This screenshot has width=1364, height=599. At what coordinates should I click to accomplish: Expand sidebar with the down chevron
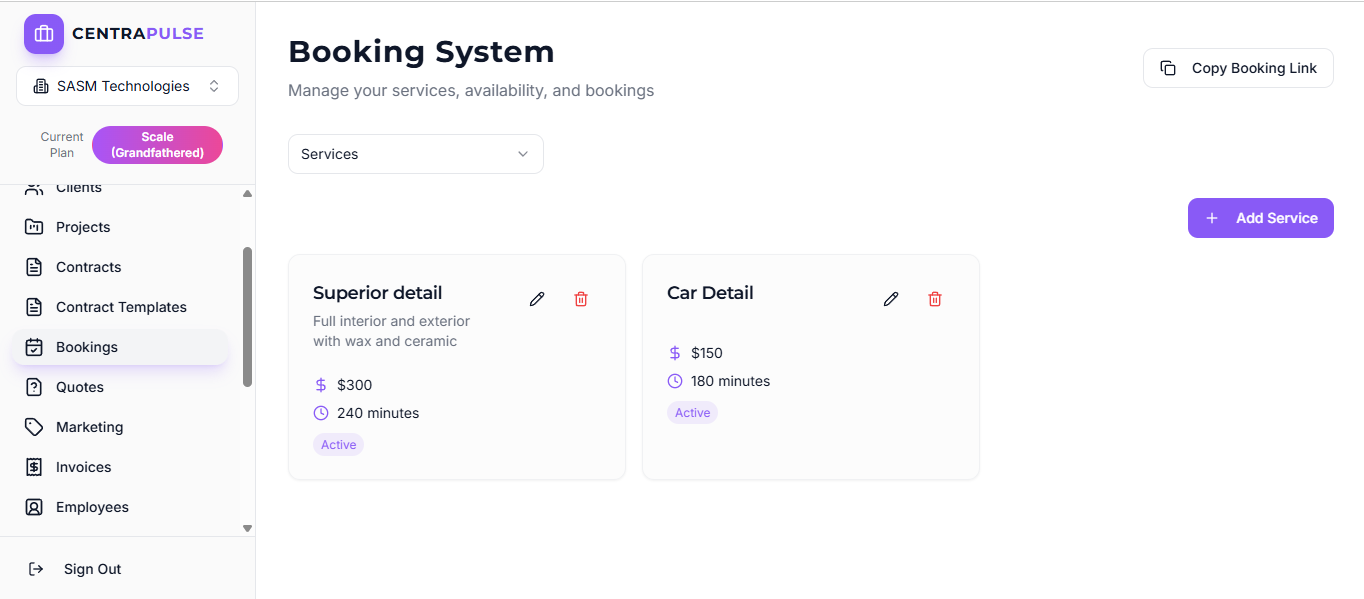(x=247, y=528)
